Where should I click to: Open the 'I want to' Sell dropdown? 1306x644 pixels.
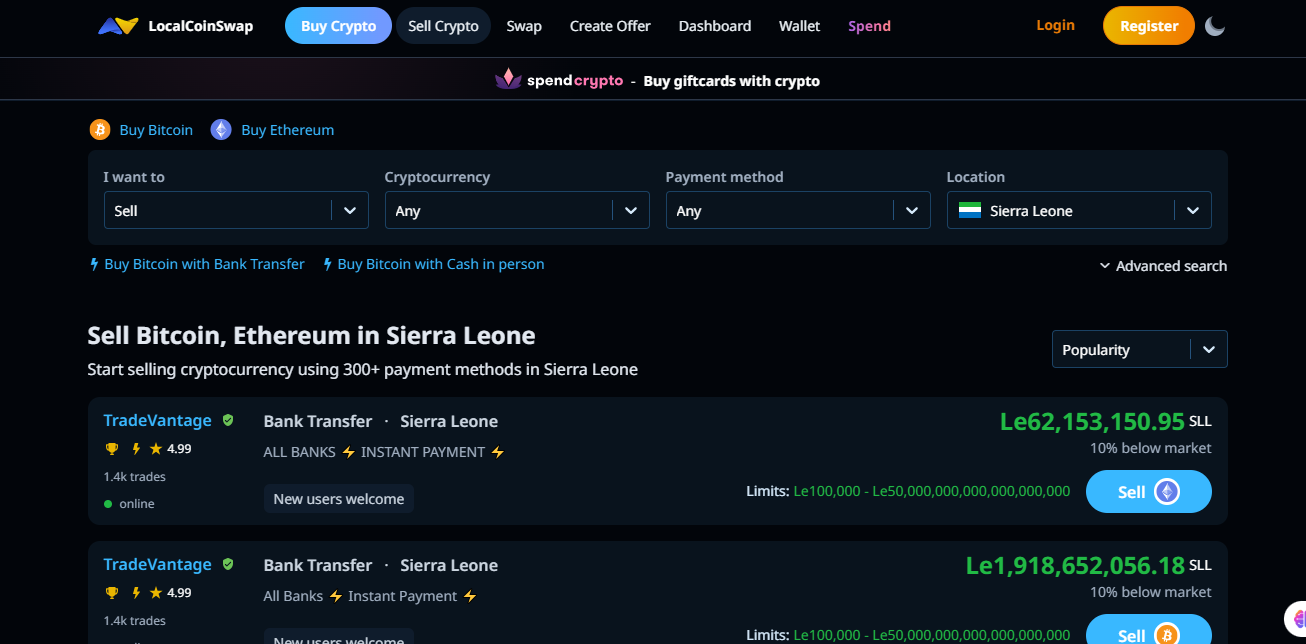(x=236, y=211)
